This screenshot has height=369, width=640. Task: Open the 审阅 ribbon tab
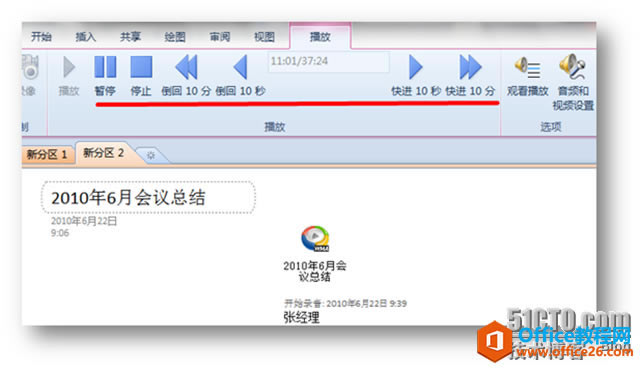[x=220, y=37]
